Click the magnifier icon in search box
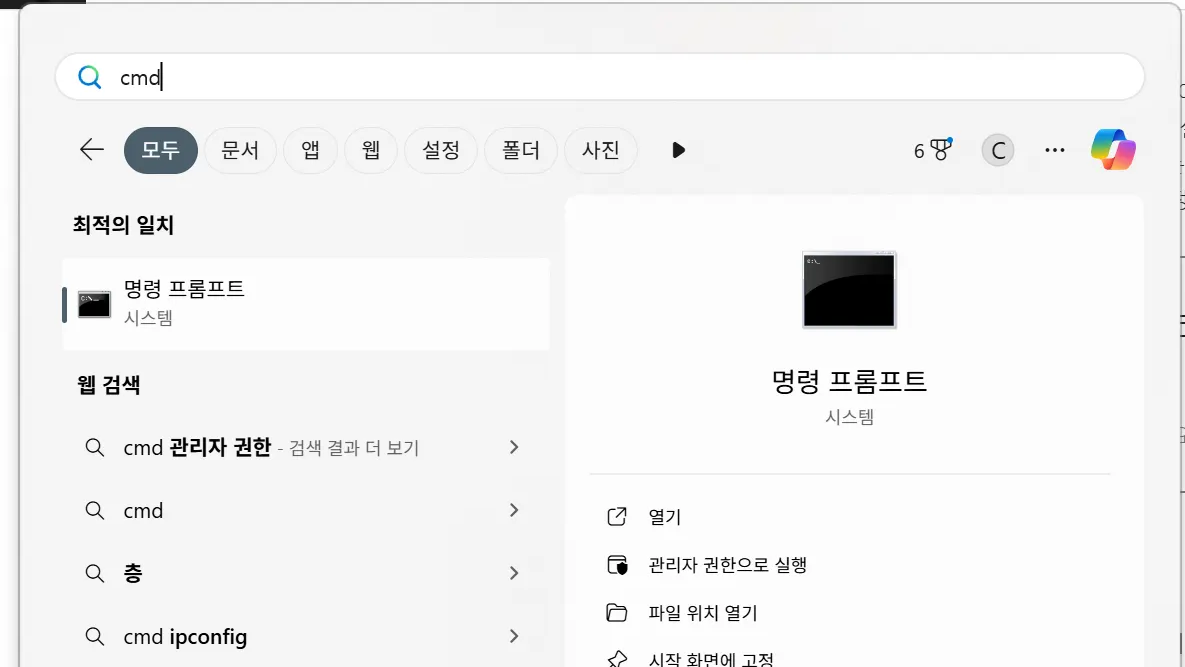 click(x=90, y=77)
